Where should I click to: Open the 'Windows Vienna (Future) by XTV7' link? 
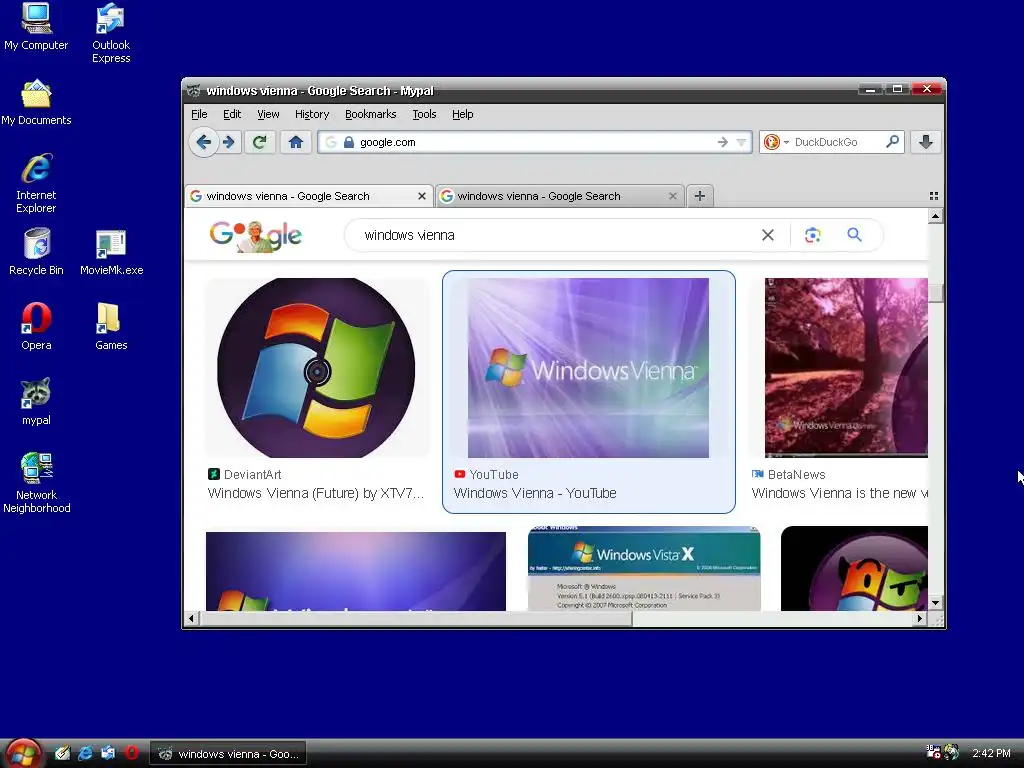click(x=315, y=493)
